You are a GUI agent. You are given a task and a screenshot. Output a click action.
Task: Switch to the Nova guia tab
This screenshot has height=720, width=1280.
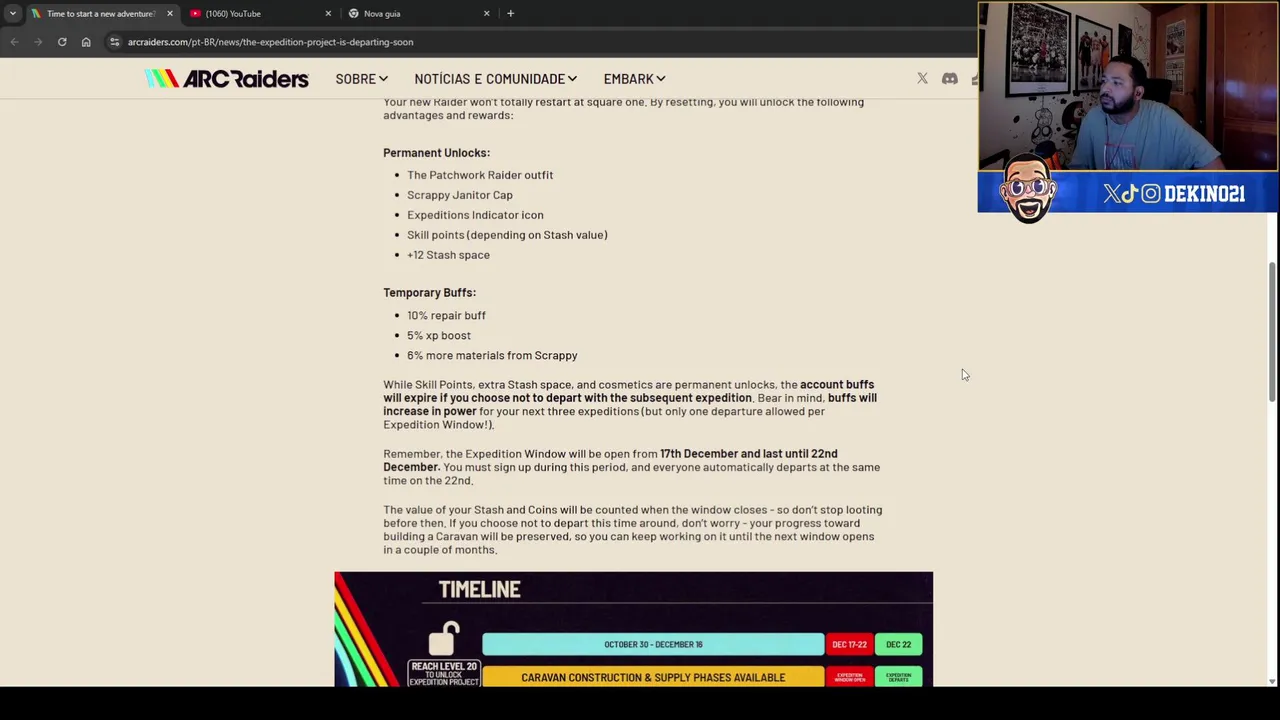click(419, 14)
